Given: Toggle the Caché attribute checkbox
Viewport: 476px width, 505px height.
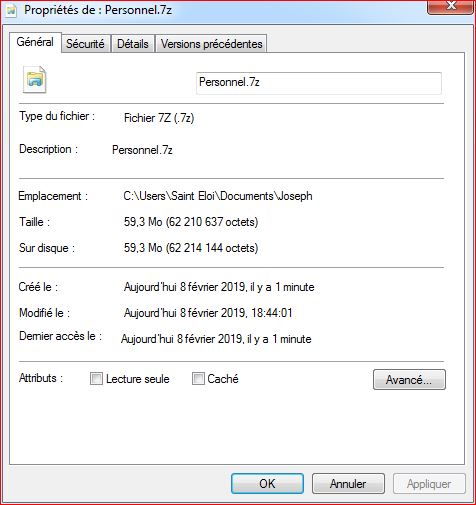Looking at the screenshot, I should pos(198,379).
